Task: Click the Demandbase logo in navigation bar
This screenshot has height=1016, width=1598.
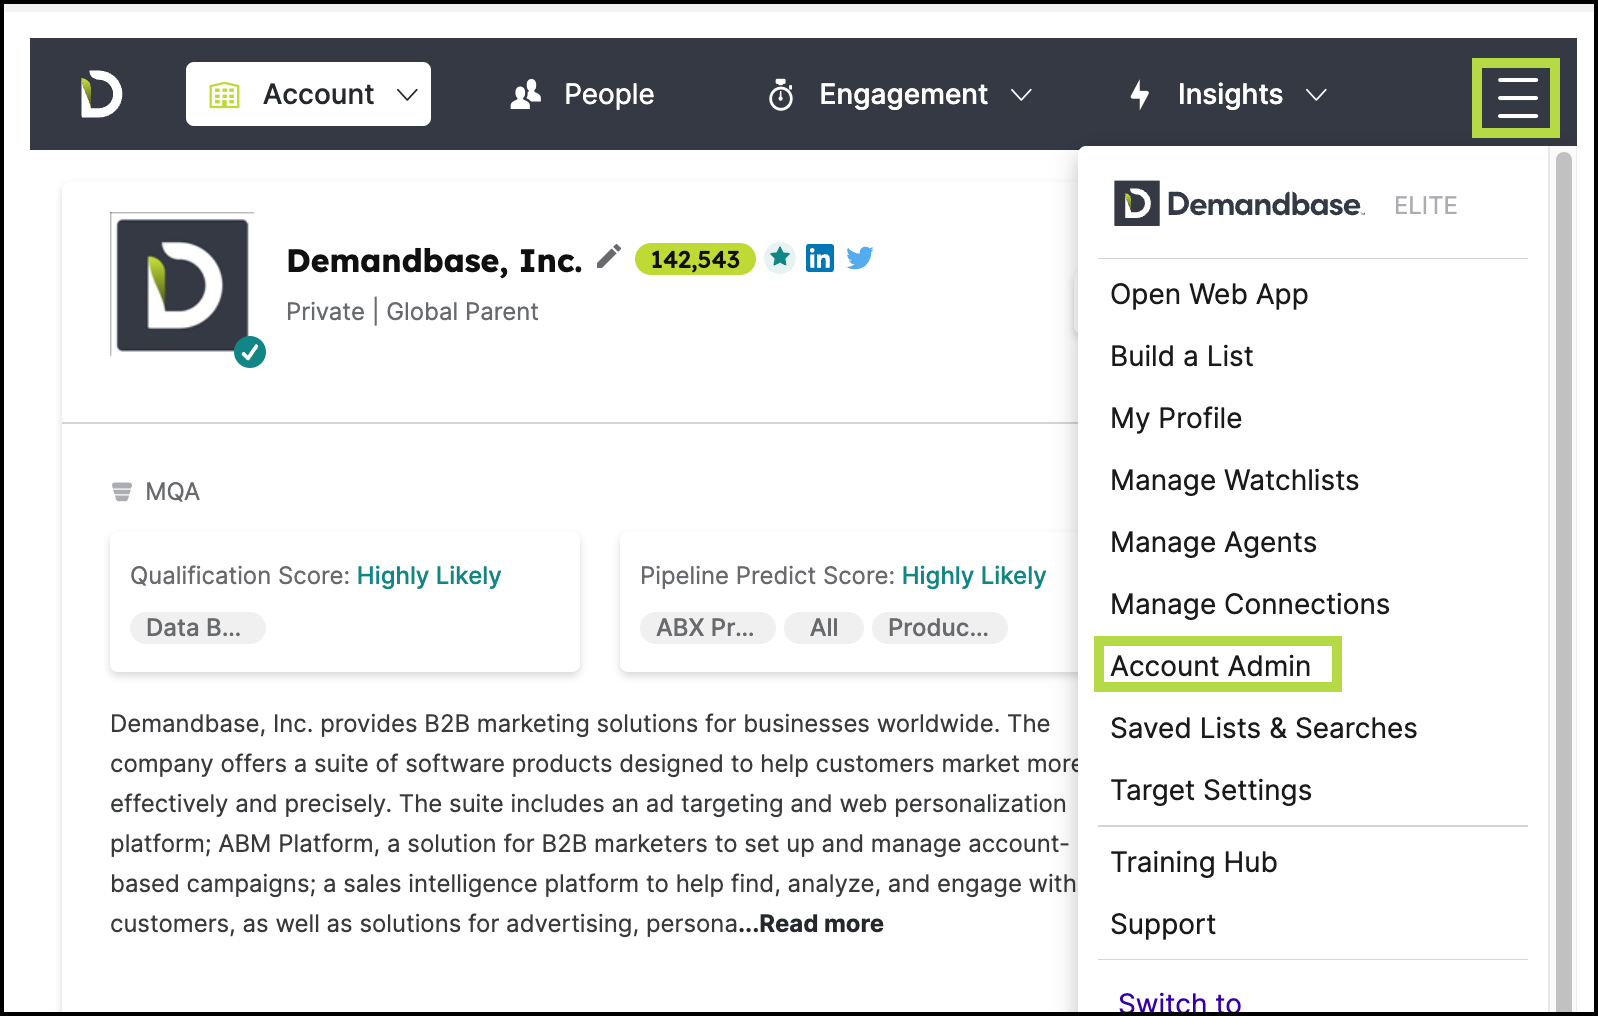Action: click(101, 94)
